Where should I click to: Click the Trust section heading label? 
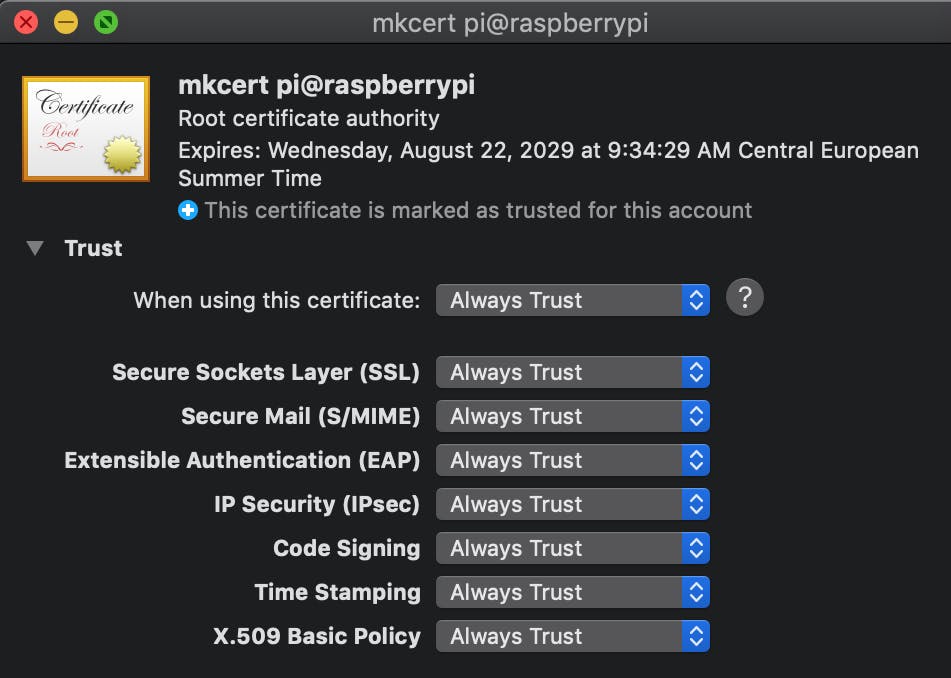(93, 248)
